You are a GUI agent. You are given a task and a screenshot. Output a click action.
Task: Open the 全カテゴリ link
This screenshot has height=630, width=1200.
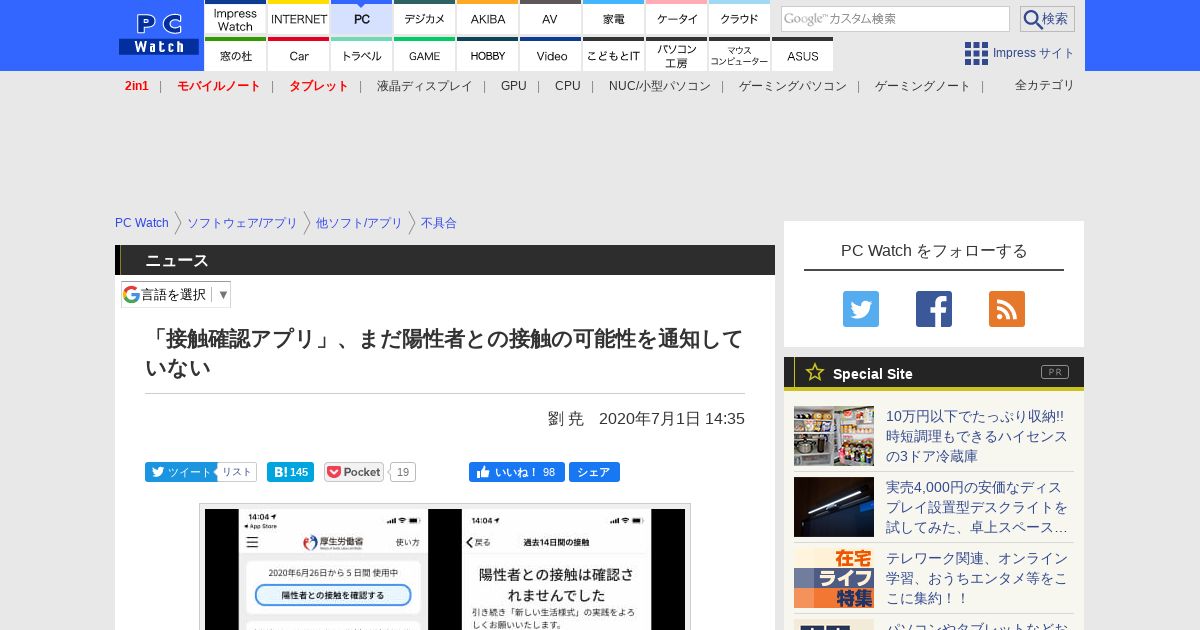pyautogui.click(x=1045, y=85)
